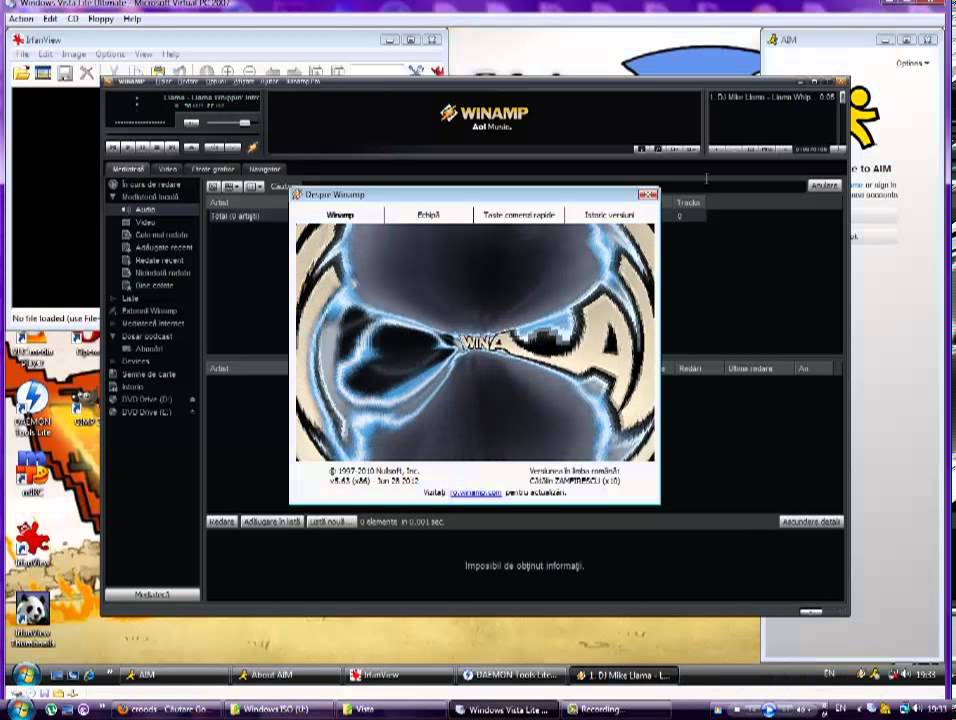The height and width of the screenshot is (720, 956).
Task: Open the 'Taste comenzi rapide' tab
Action: point(519,215)
